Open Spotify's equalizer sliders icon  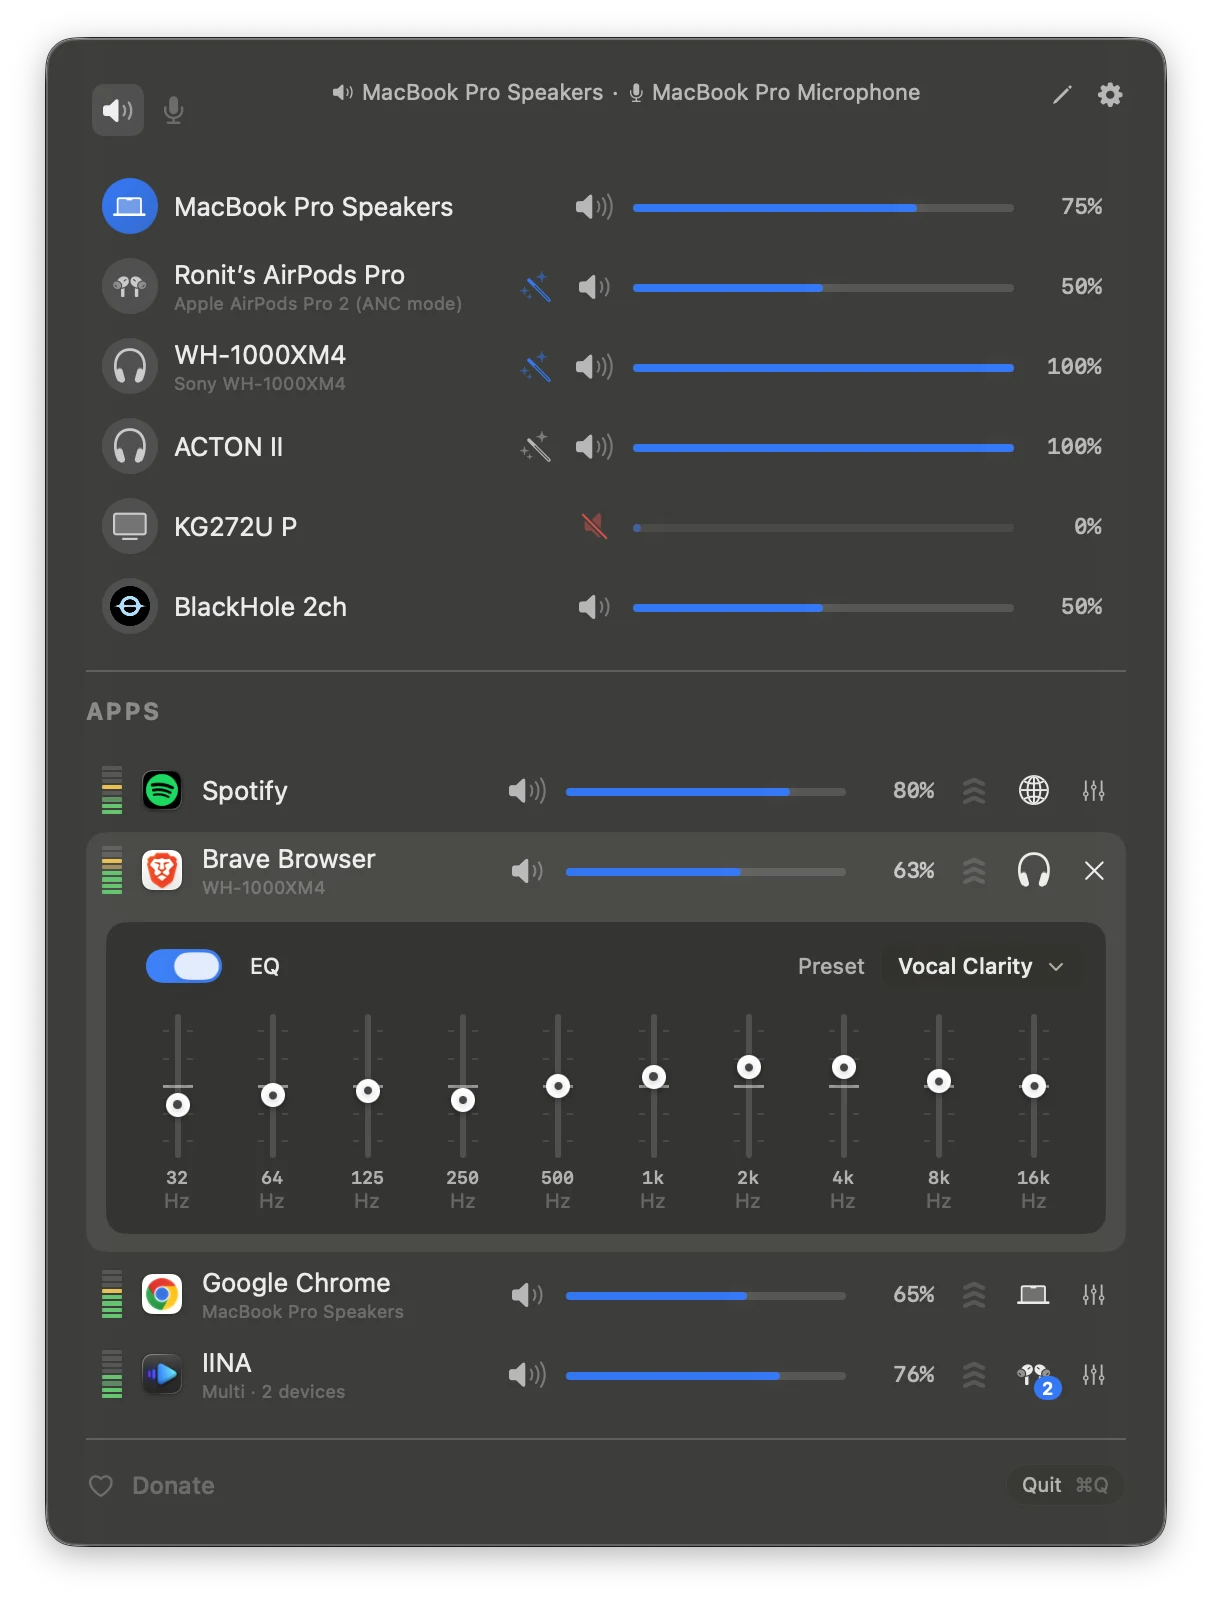(x=1094, y=791)
